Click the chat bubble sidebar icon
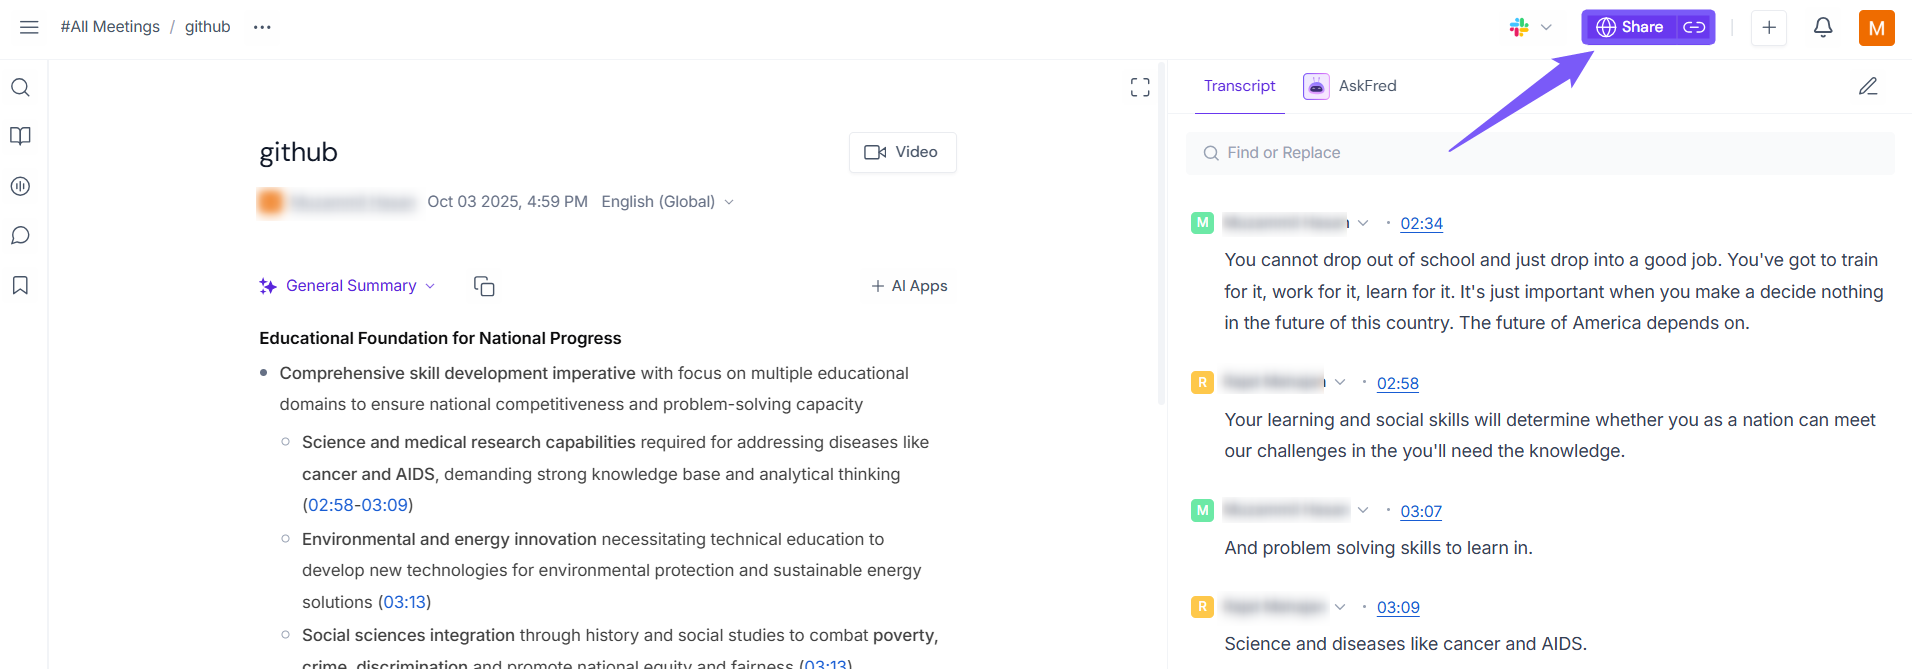 (20, 236)
